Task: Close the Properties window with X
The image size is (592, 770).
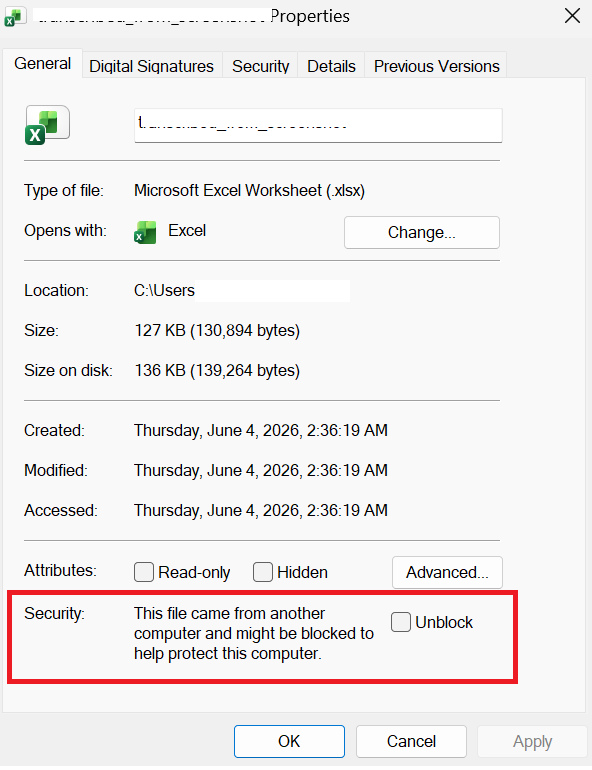Action: coord(572,16)
